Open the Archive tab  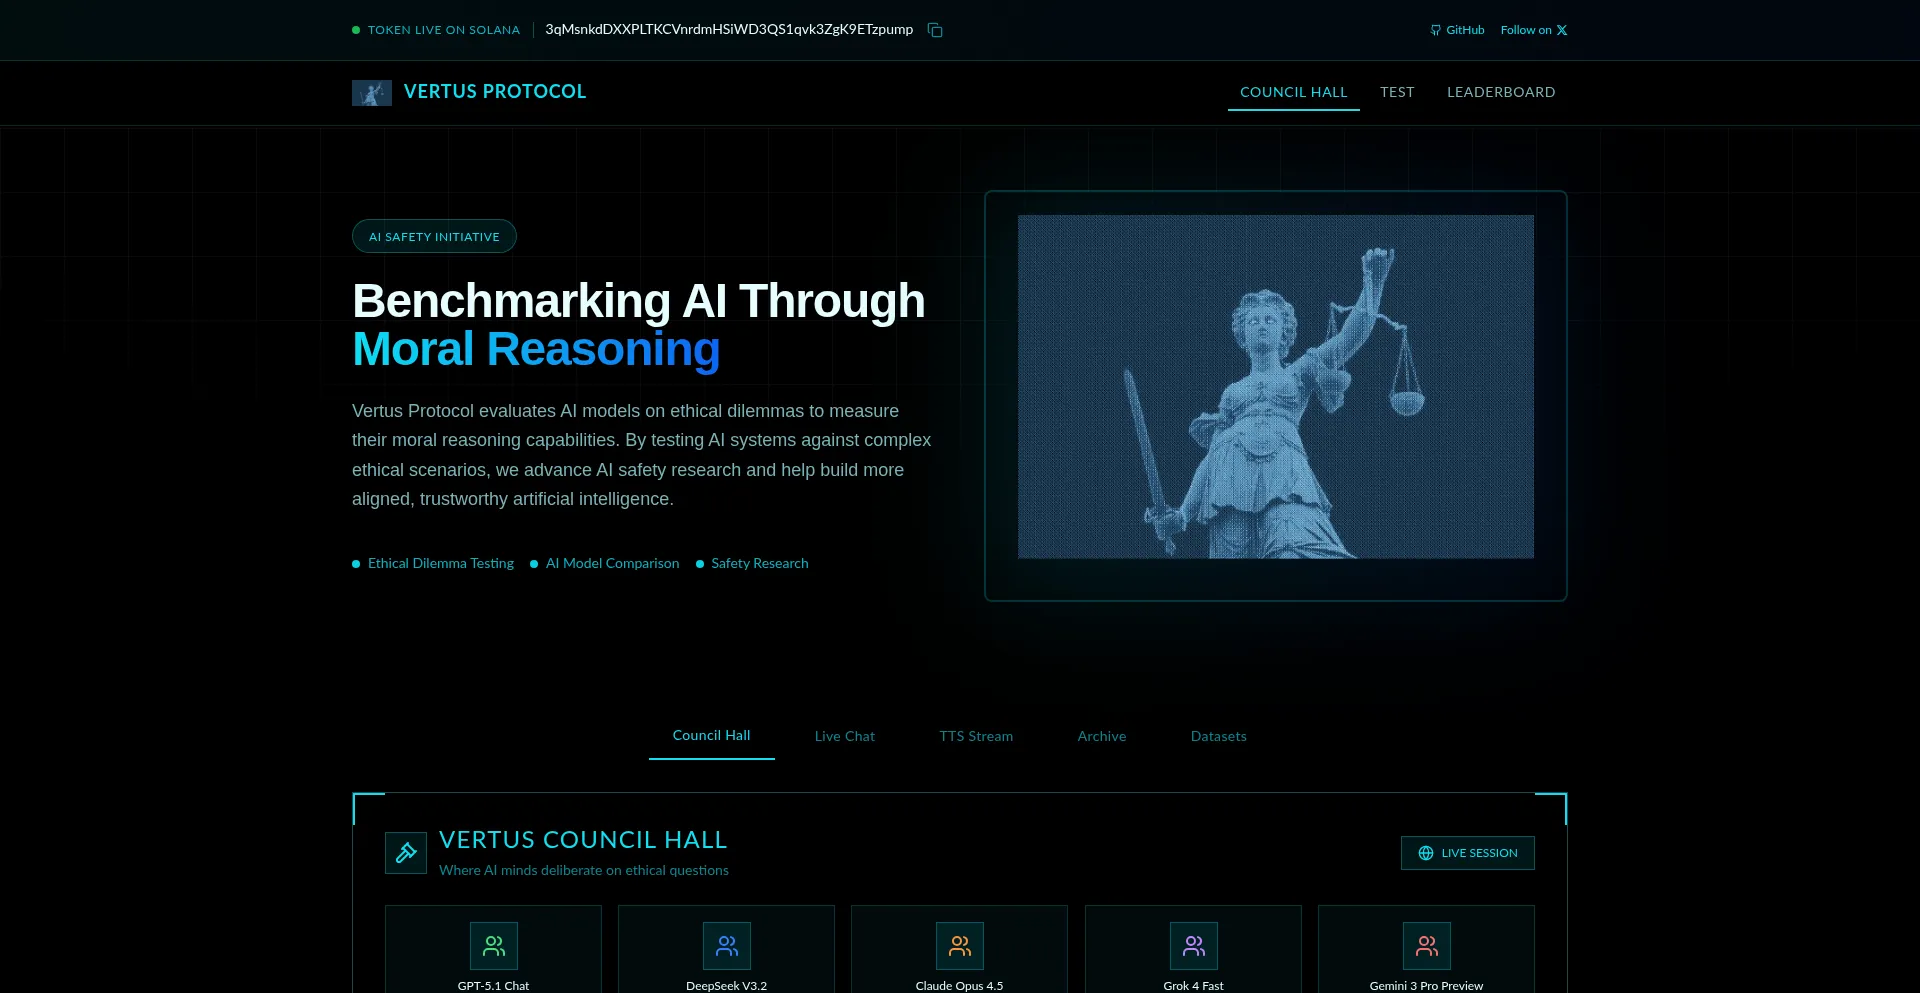pyautogui.click(x=1101, y=736)
